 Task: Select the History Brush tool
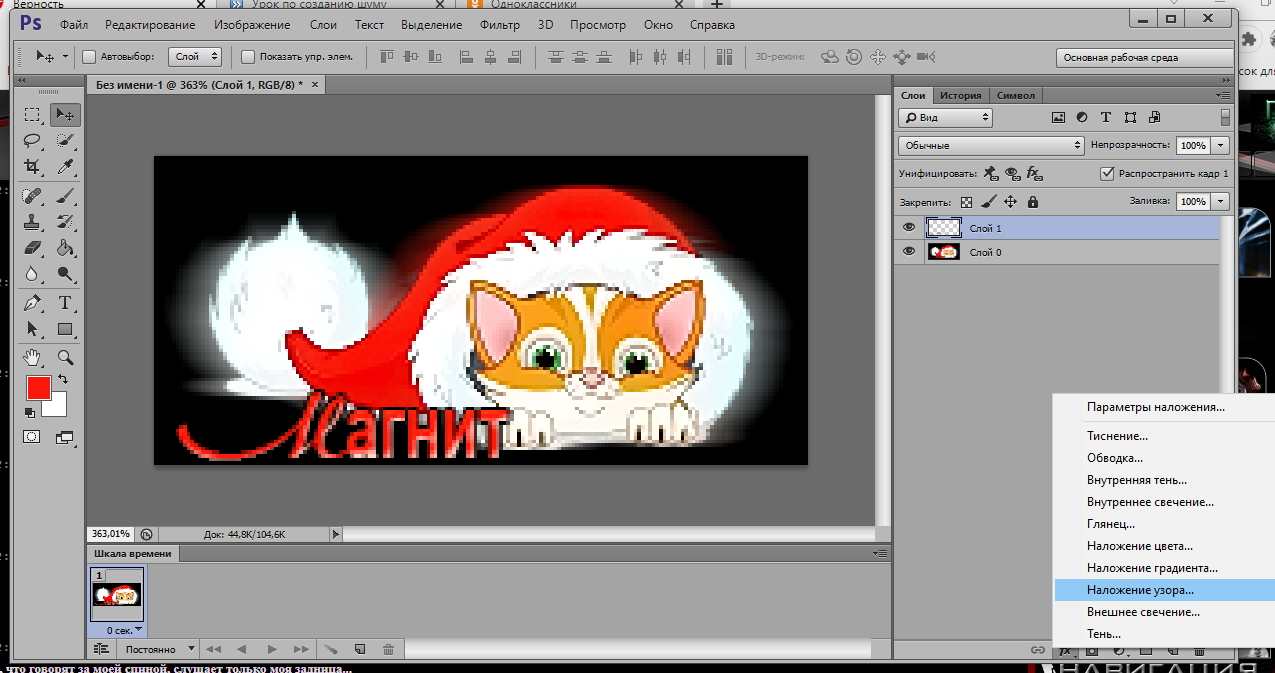[65, 221]
